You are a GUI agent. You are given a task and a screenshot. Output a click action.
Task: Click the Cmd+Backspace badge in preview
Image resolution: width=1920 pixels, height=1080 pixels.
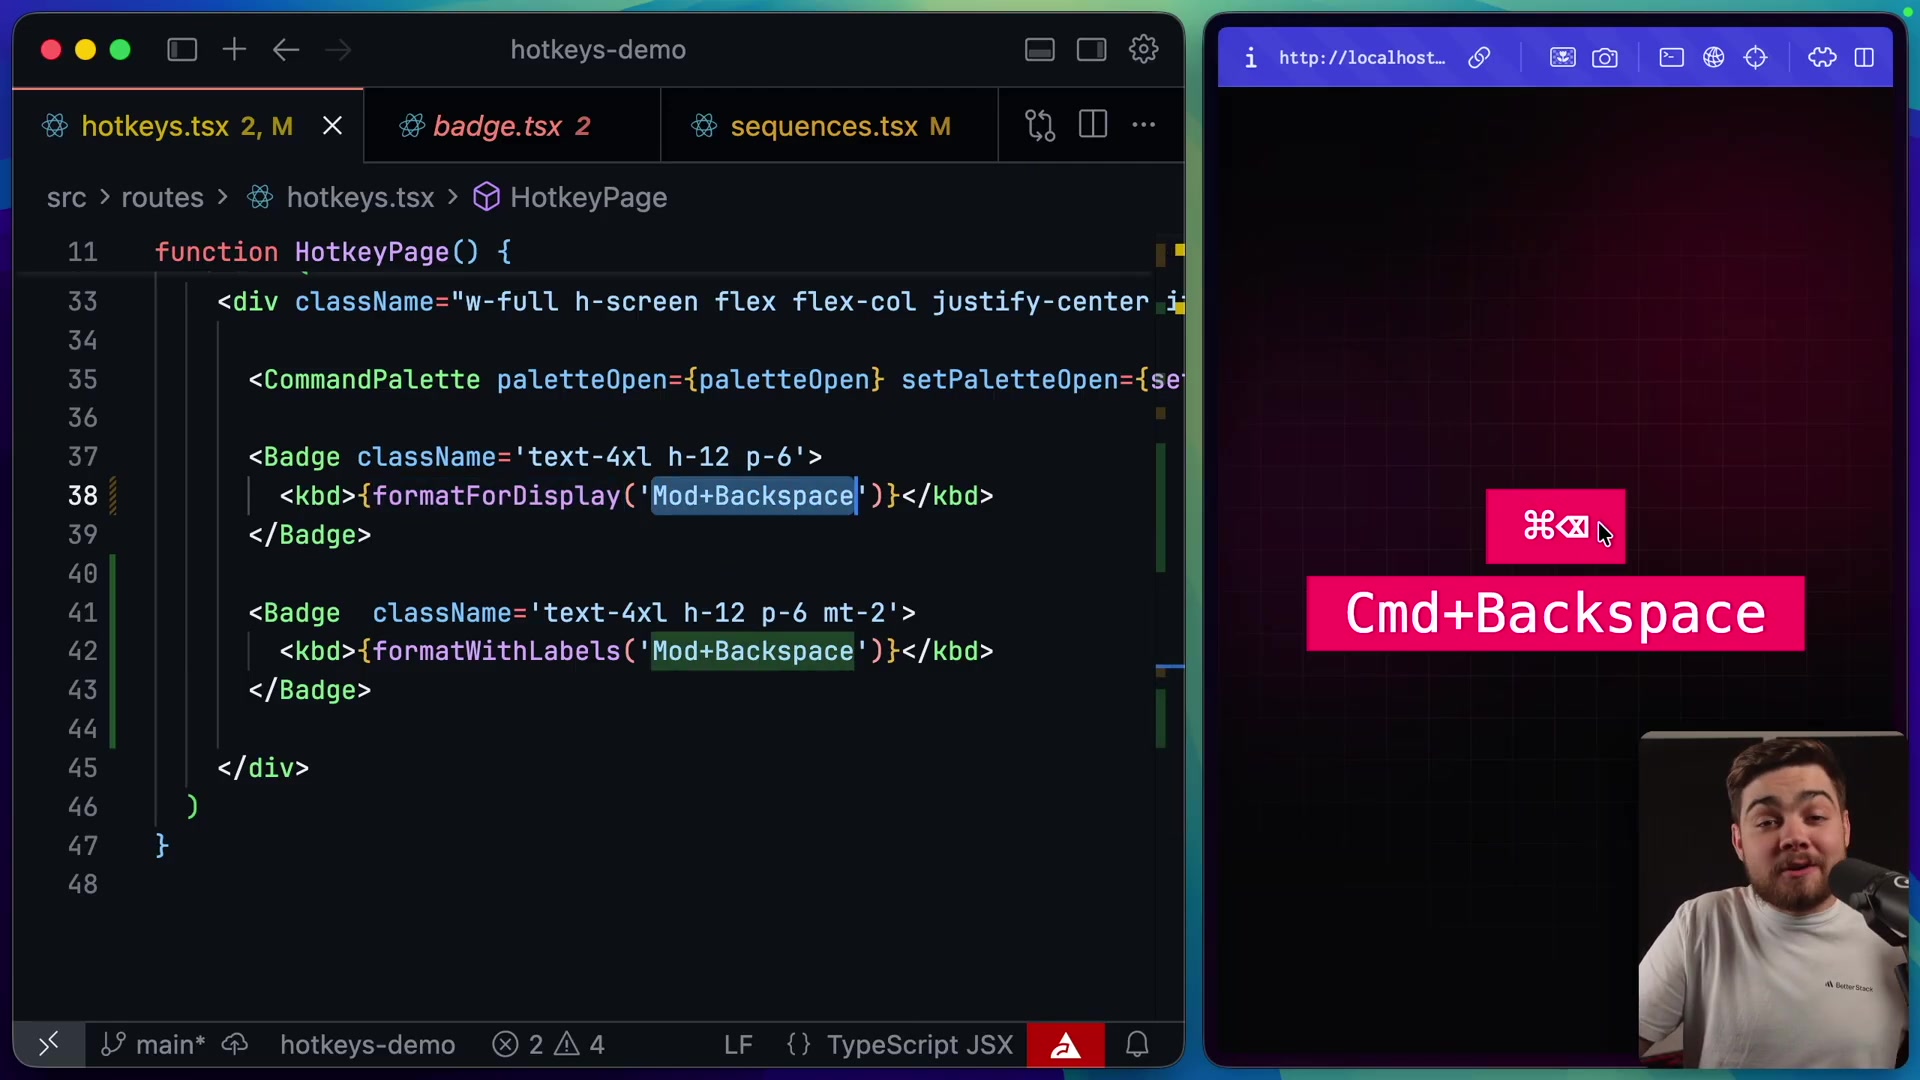click(1556, 614)
